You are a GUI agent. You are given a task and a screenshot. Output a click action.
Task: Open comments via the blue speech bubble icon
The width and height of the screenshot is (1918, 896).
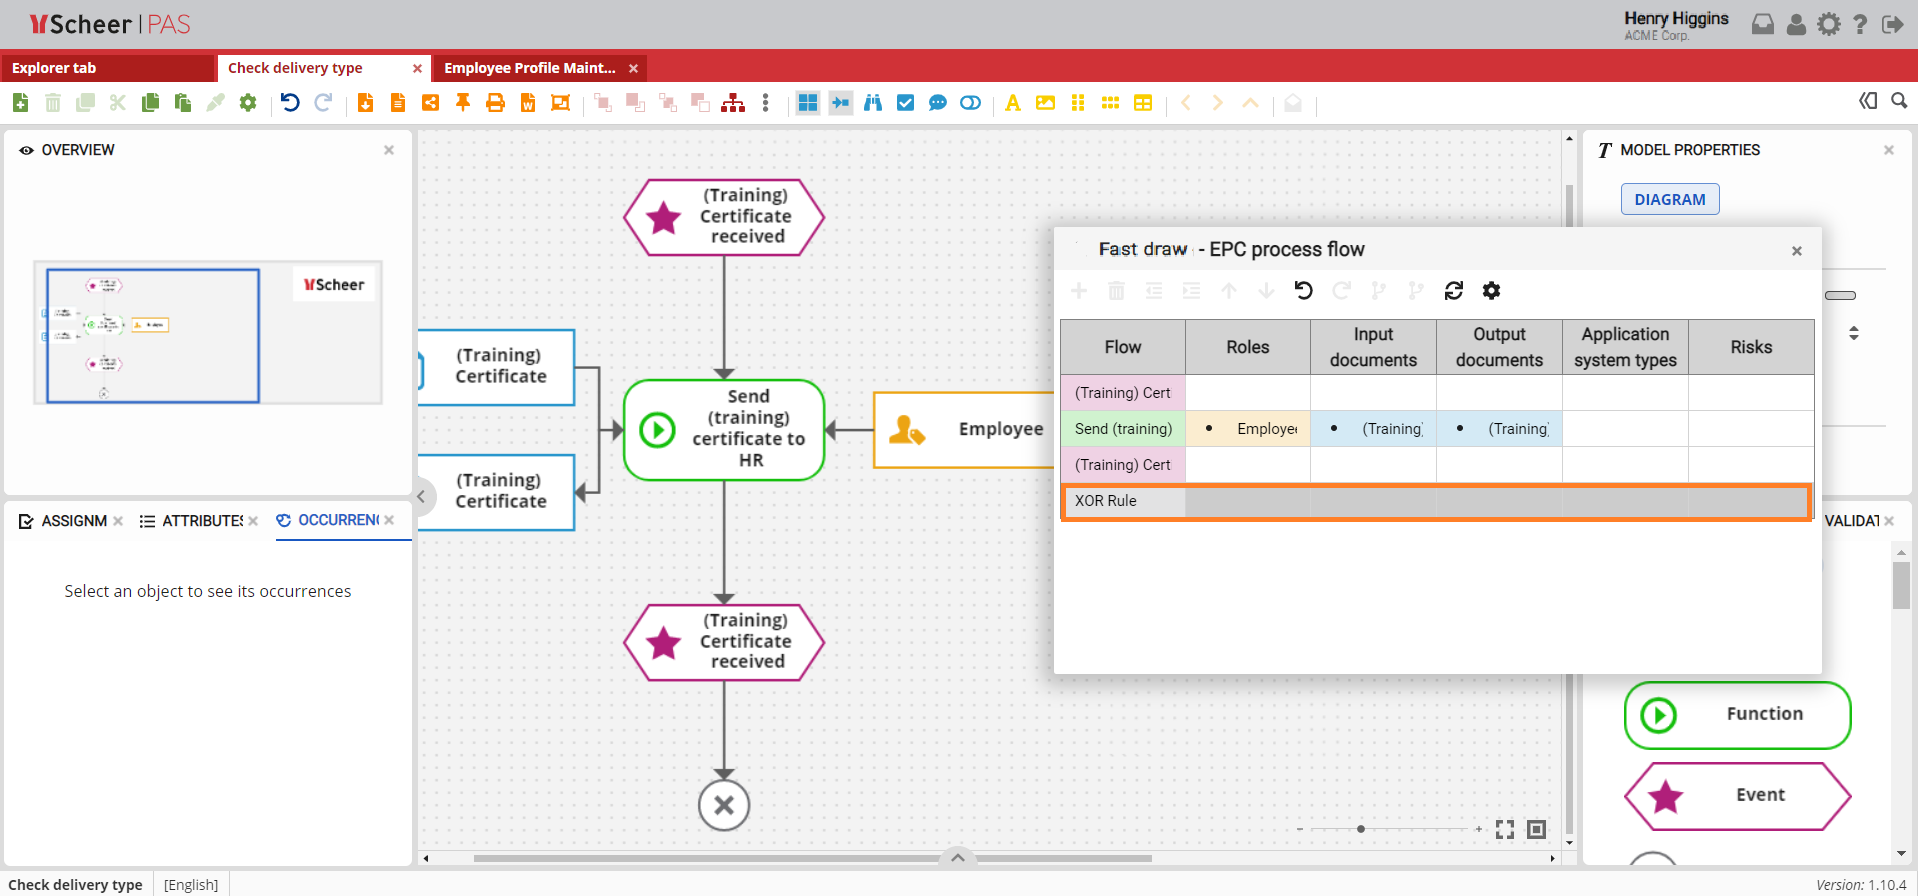[x=937, y=103]
